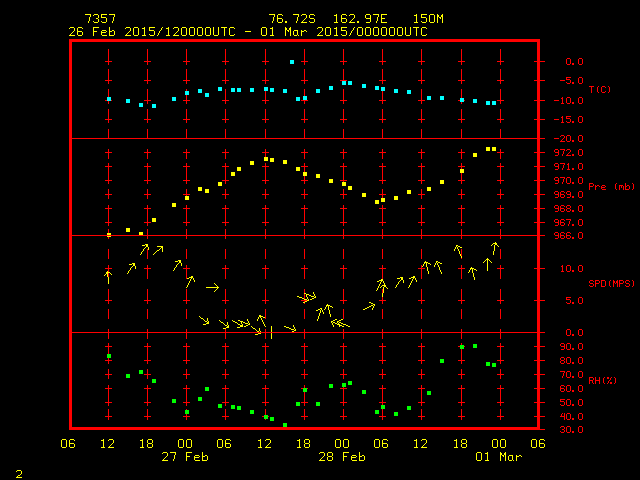Screen dimensions: 640x480
Task: Select the 10.0 wind speed tick
Action: click(571, 269)
